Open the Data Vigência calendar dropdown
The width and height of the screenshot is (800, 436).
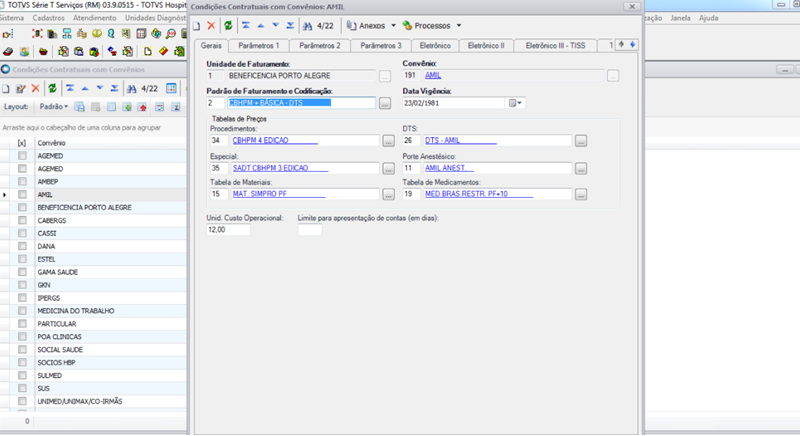pos(515,103)
